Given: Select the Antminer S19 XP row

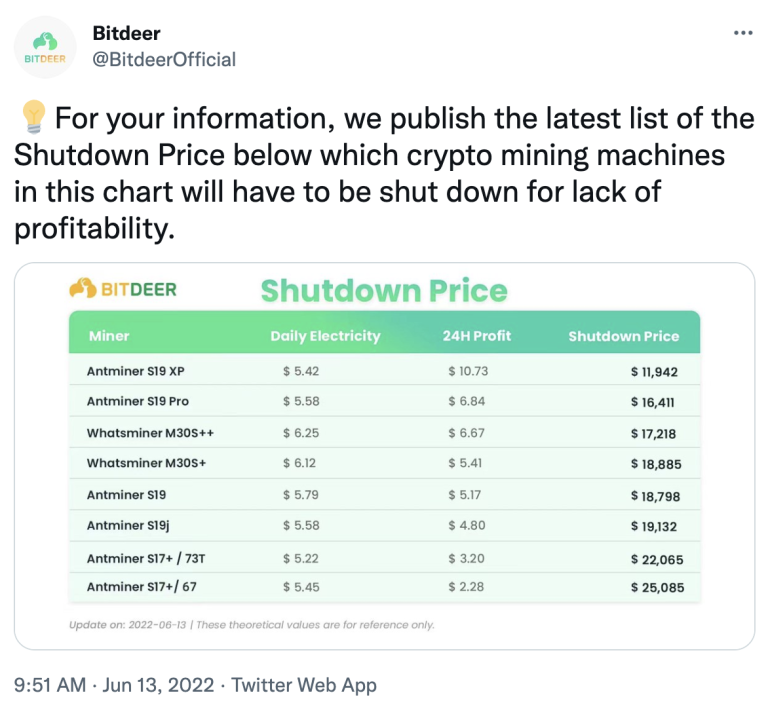Looking at the screenshot, I should point(384,371).
